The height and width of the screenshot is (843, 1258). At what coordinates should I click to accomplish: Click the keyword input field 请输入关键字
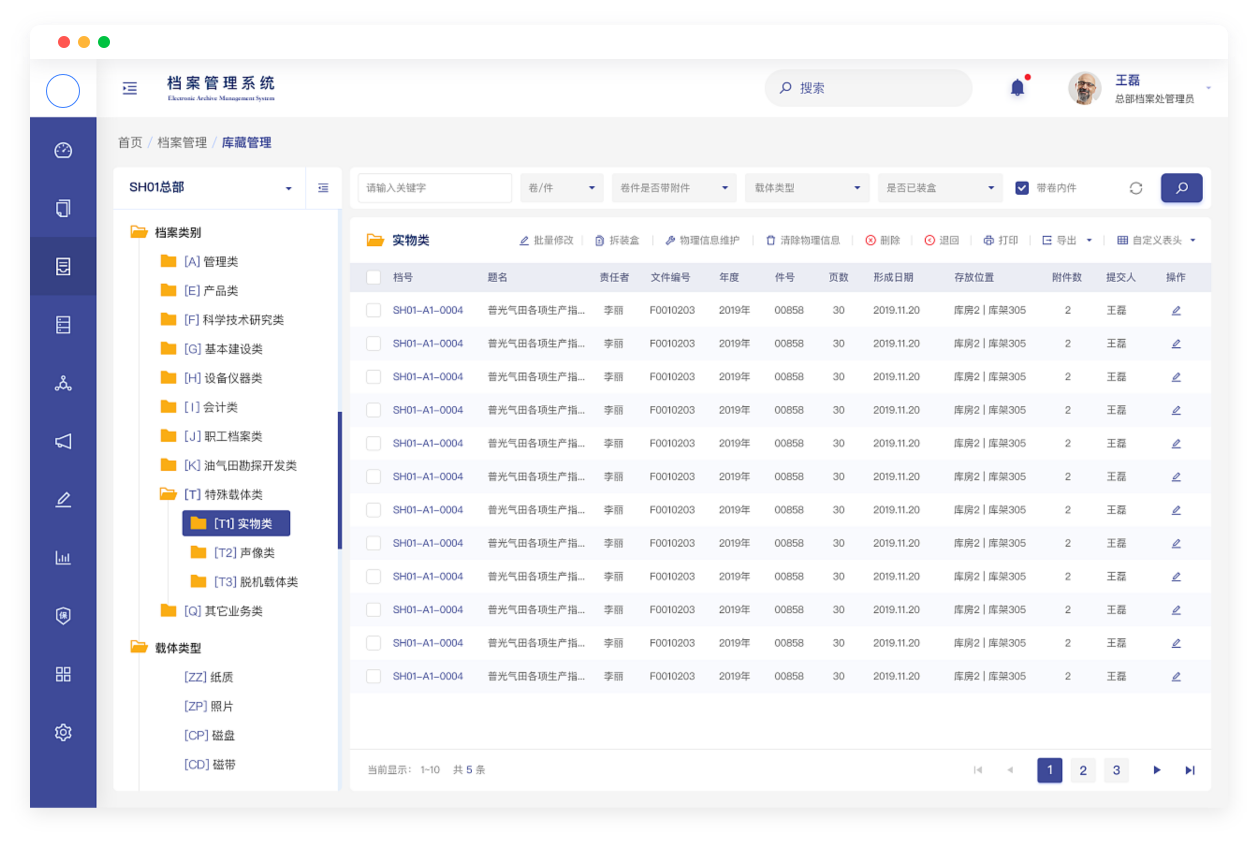(434, 188)
